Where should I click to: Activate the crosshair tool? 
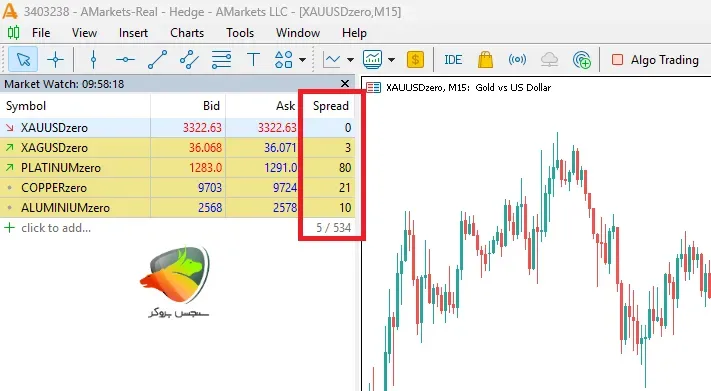(x=55, y=59)
